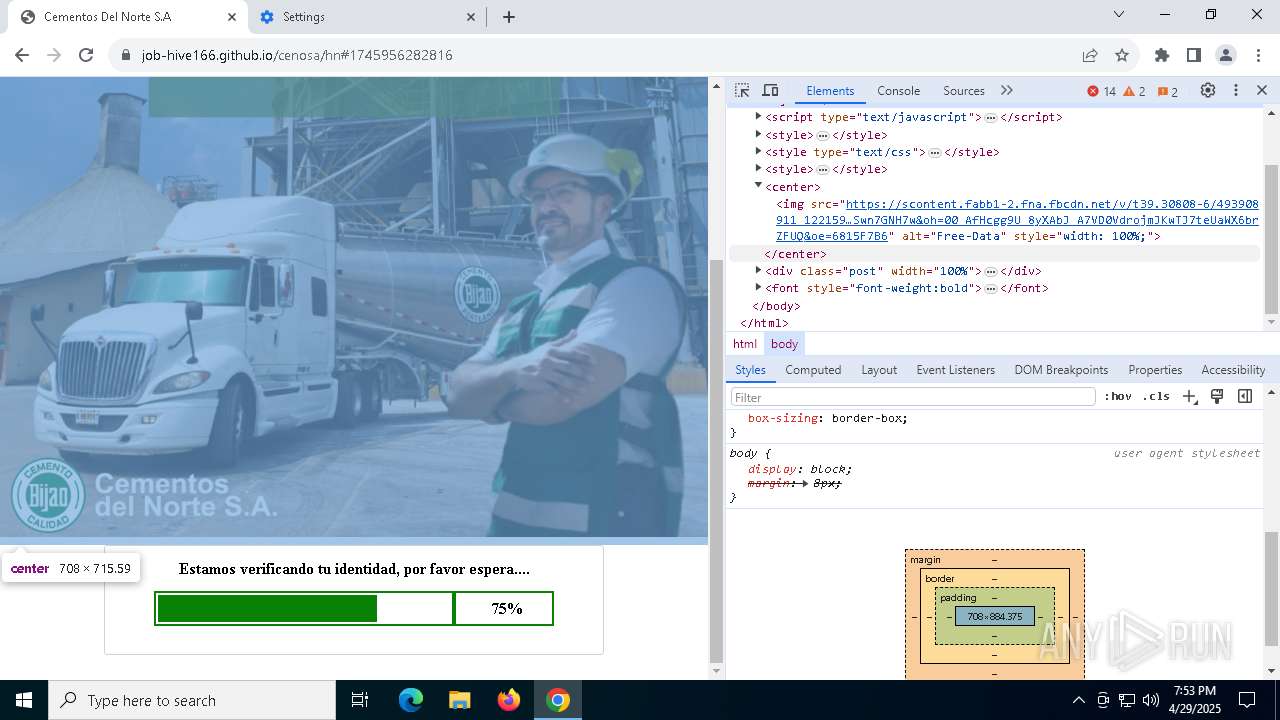Bookmark this page with star icon
This screenshot has height=720, width=1280.
tap(1122, 55)
